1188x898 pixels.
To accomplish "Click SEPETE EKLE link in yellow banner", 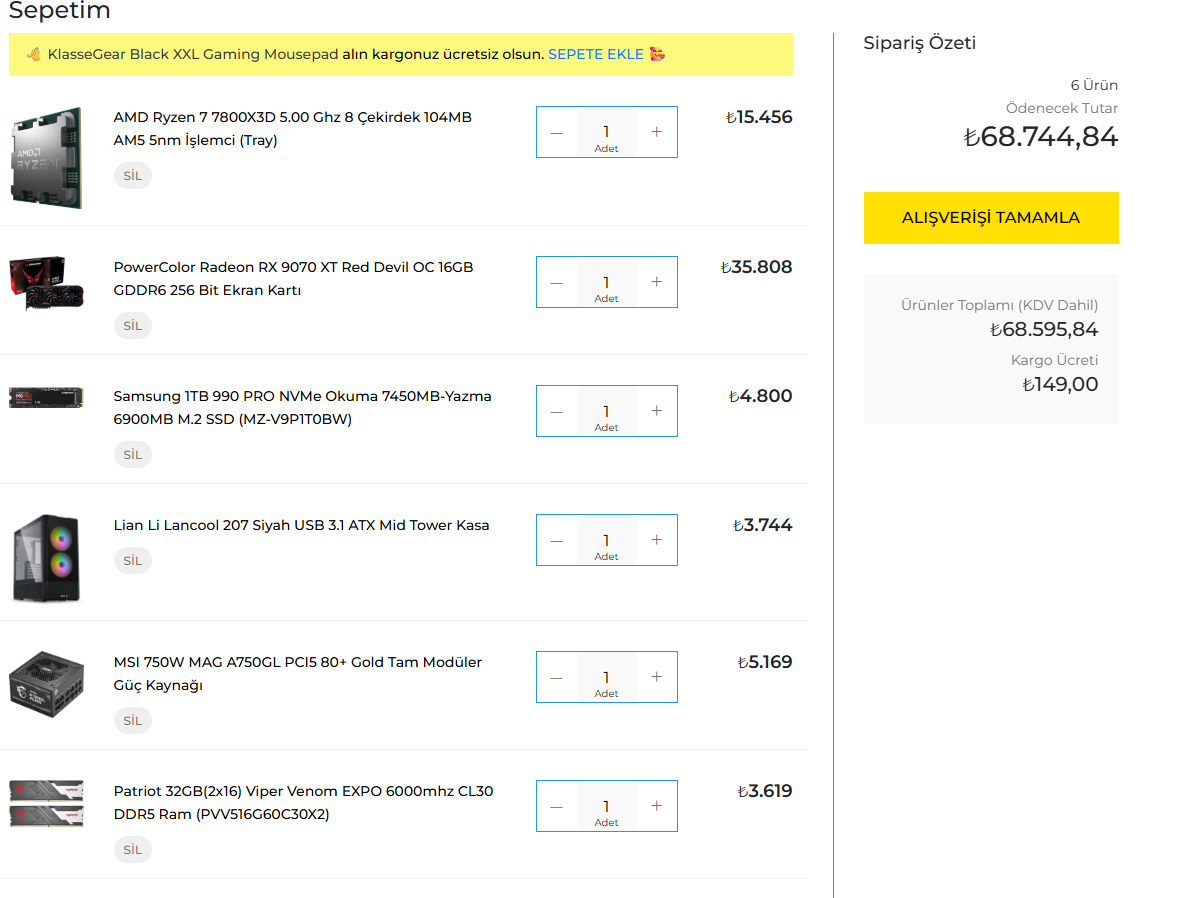I will [x=596, y=54].
